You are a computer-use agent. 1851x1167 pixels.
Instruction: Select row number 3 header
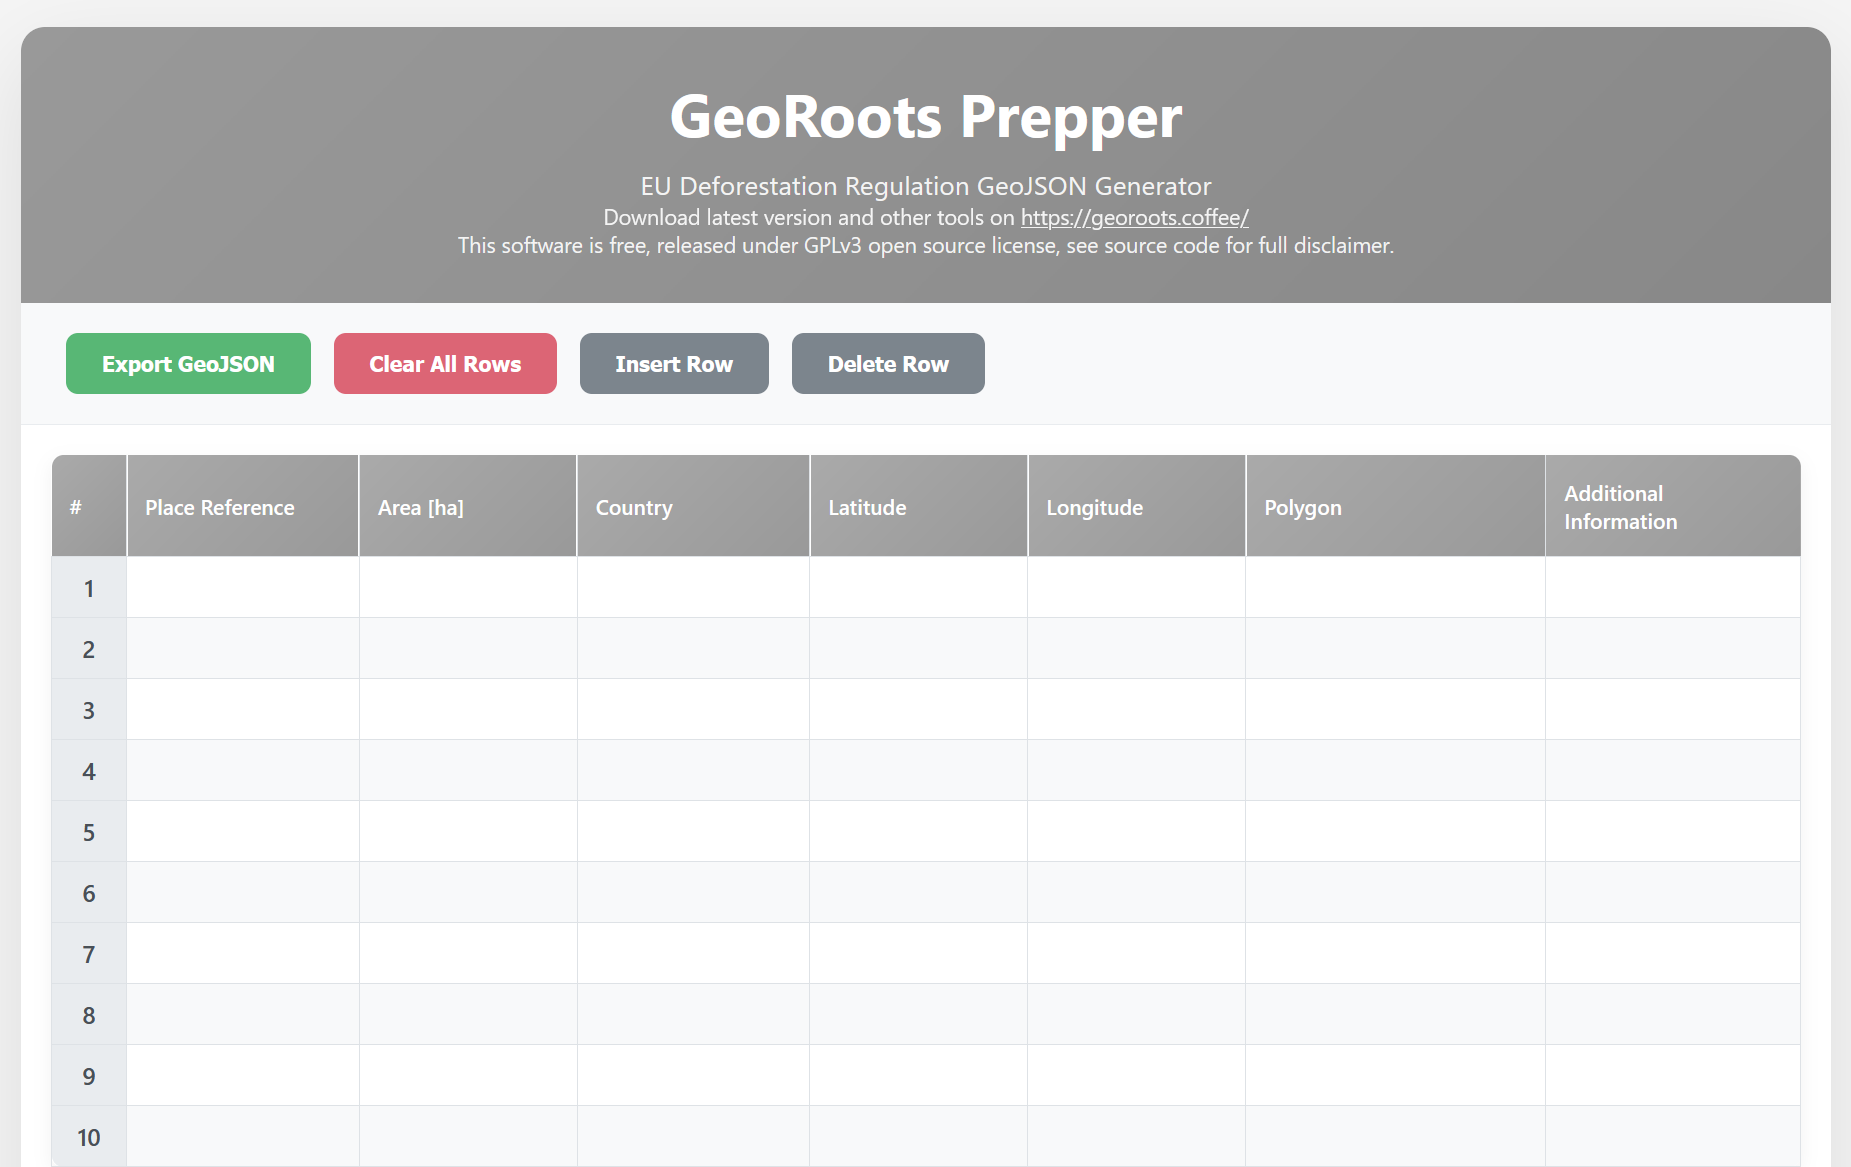point(89,709)
